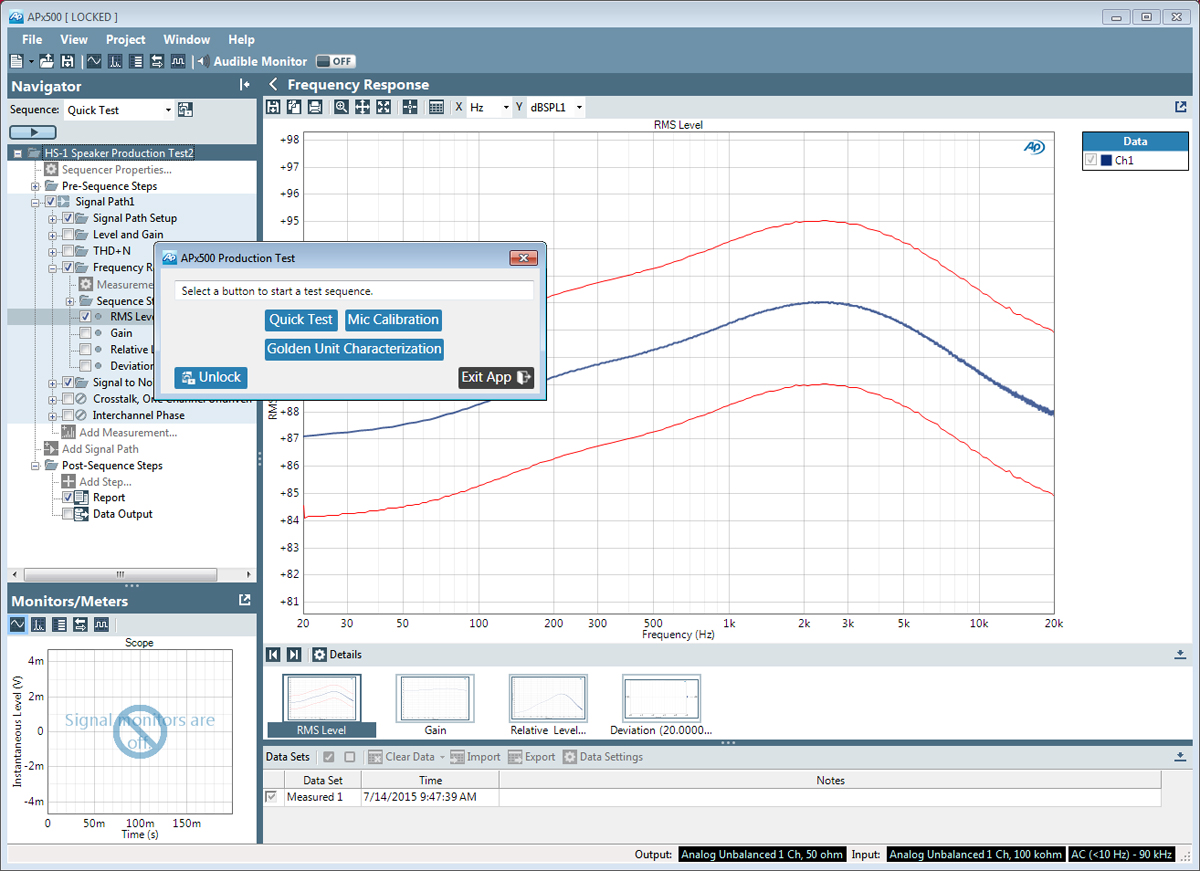Click the Unlock button in the dialog

pos(209,378)
